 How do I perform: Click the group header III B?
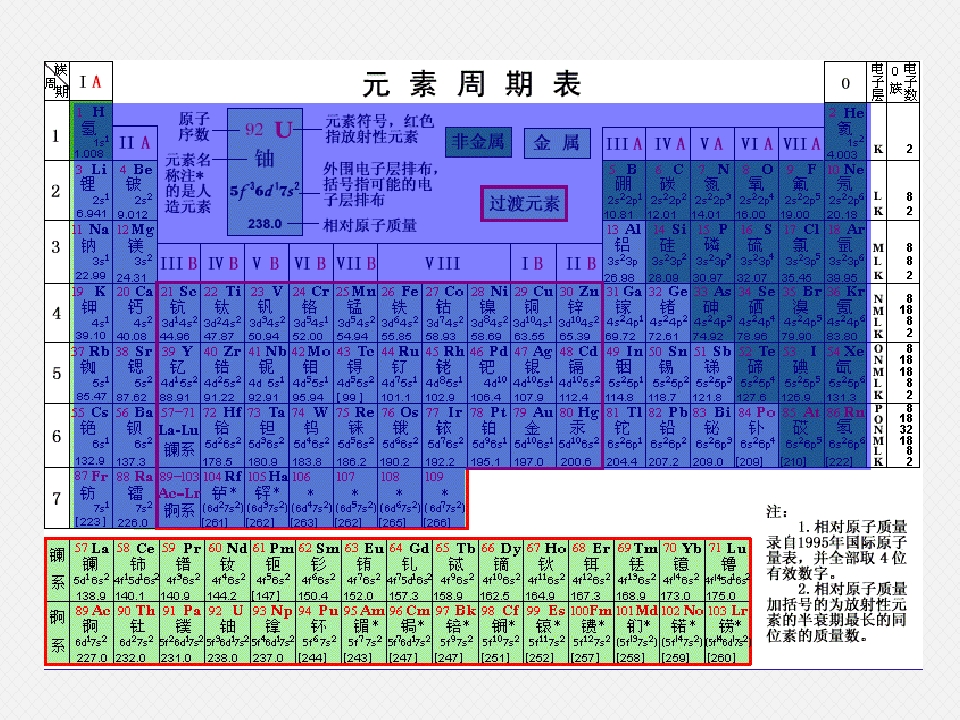click(179, 263)
